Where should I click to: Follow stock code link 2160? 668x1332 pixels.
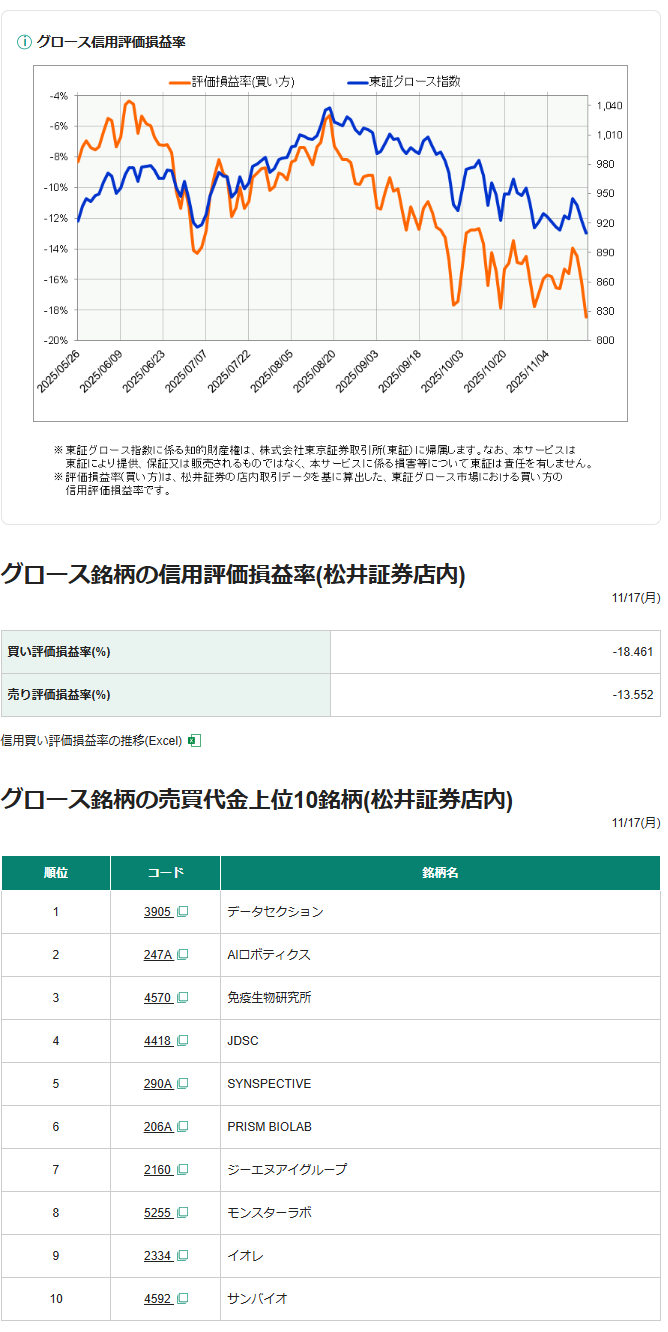(158, 1170)
